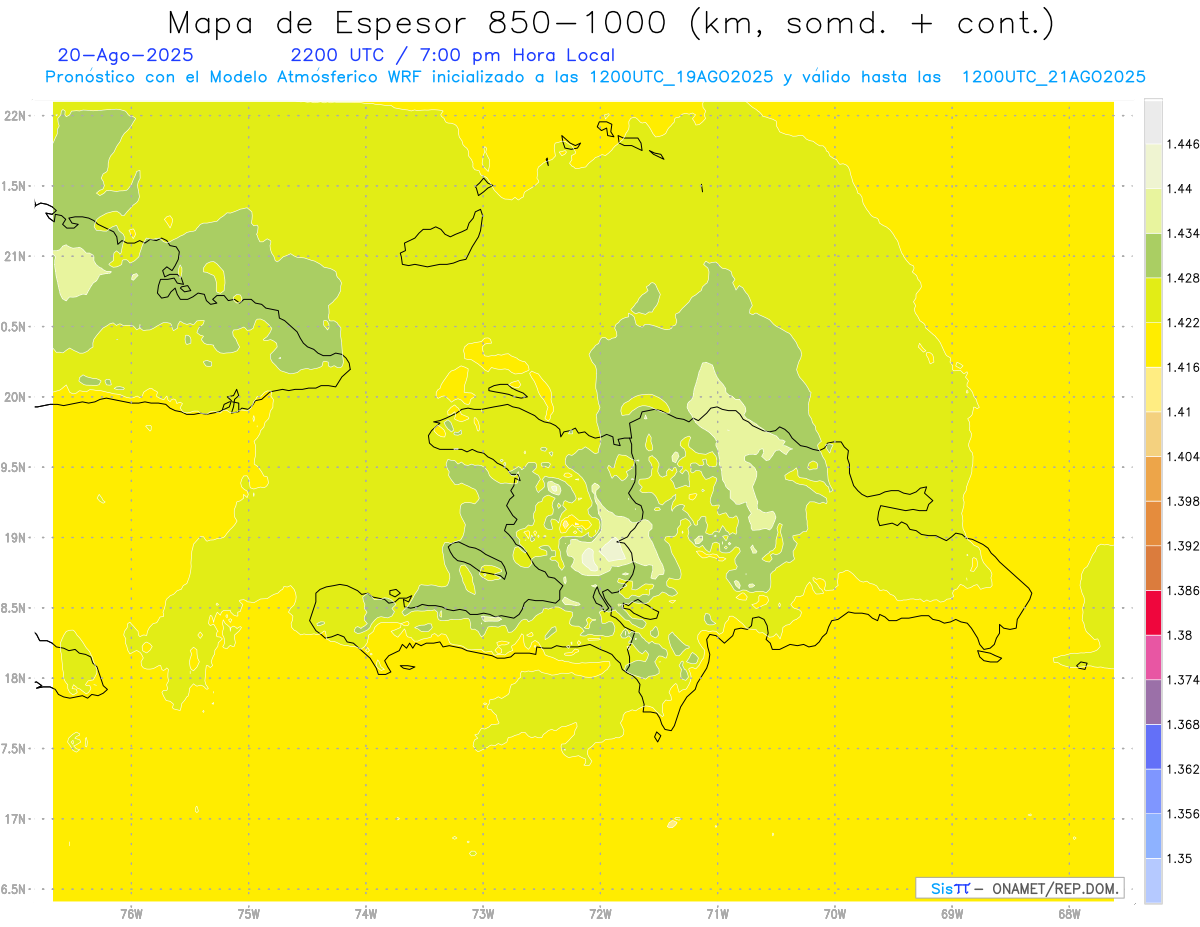Select the orange 1.398–1.404 legend swatch
Viewport: 1200px width, 927px height.
pos(1153,478)
